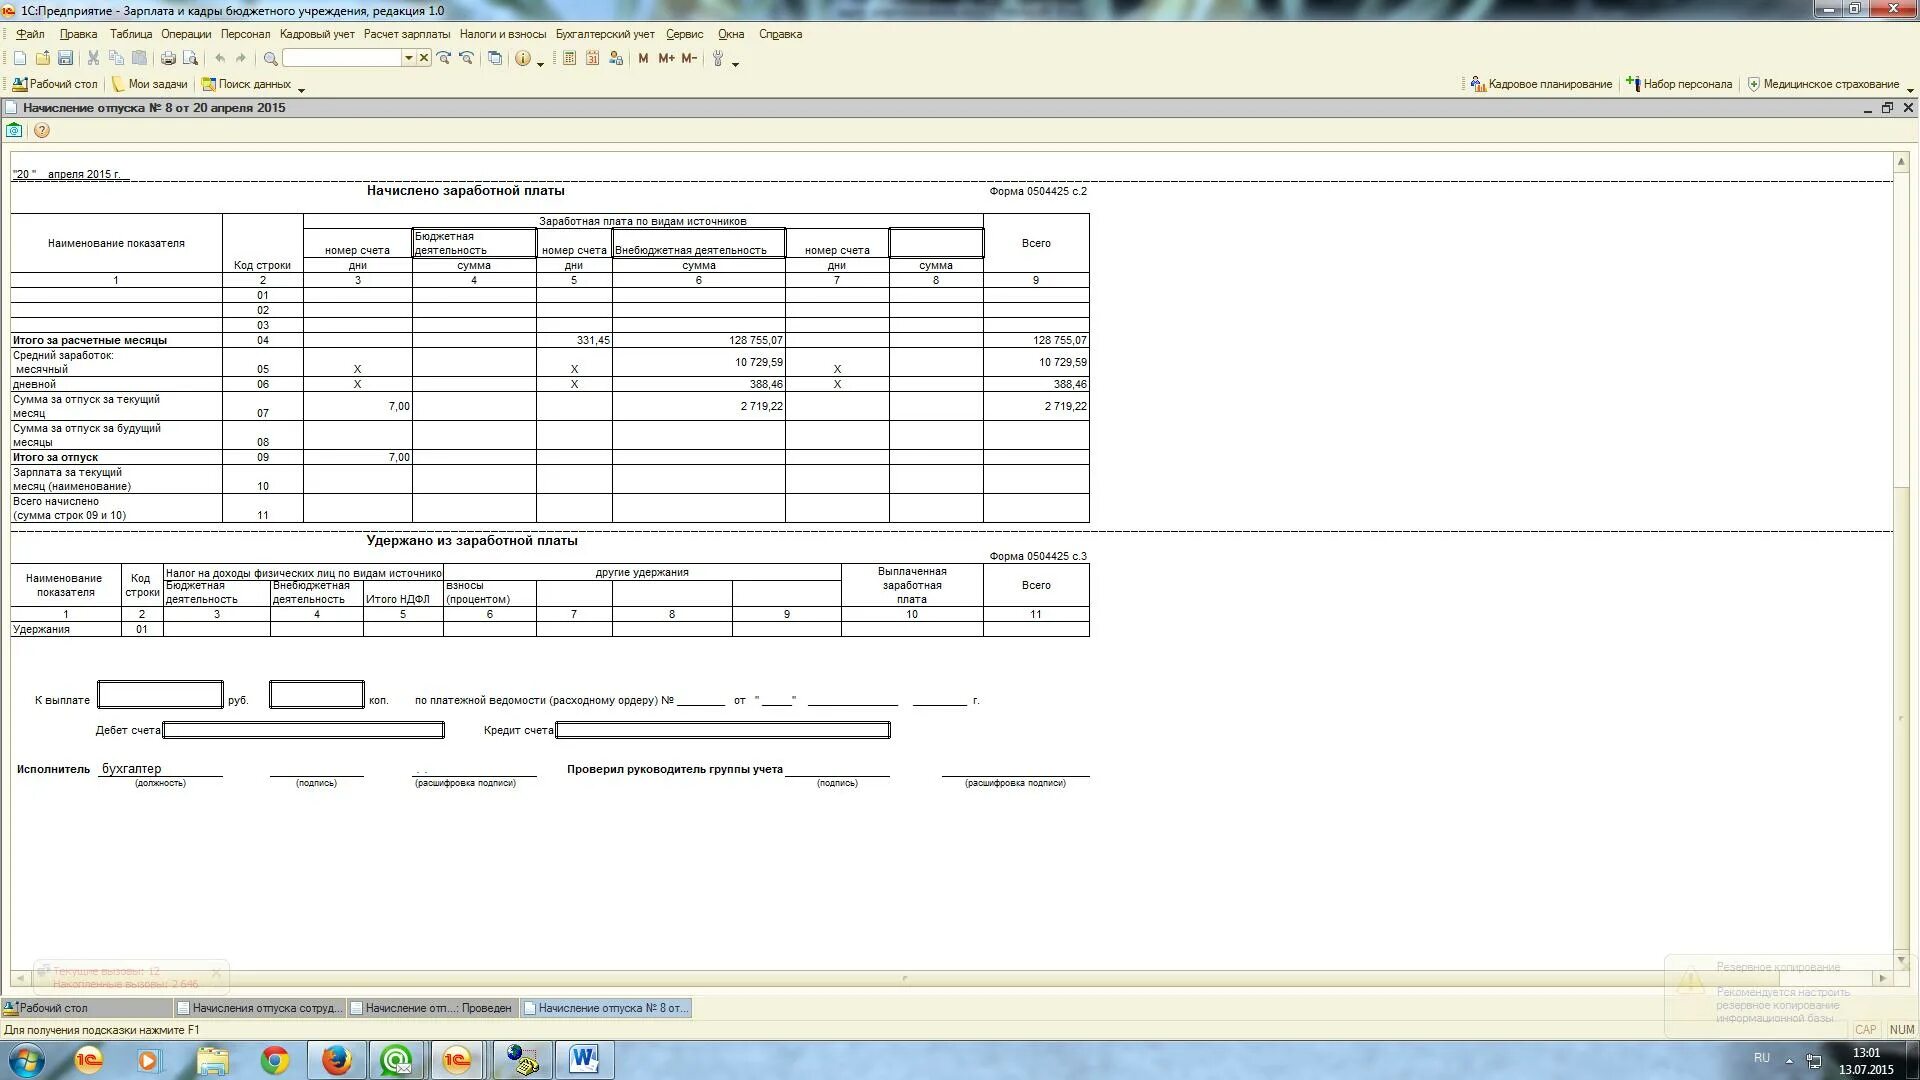Screen dimensions: 1920x1080
Task: Click the Print icon in toolbar
Action: coord(168,59)
